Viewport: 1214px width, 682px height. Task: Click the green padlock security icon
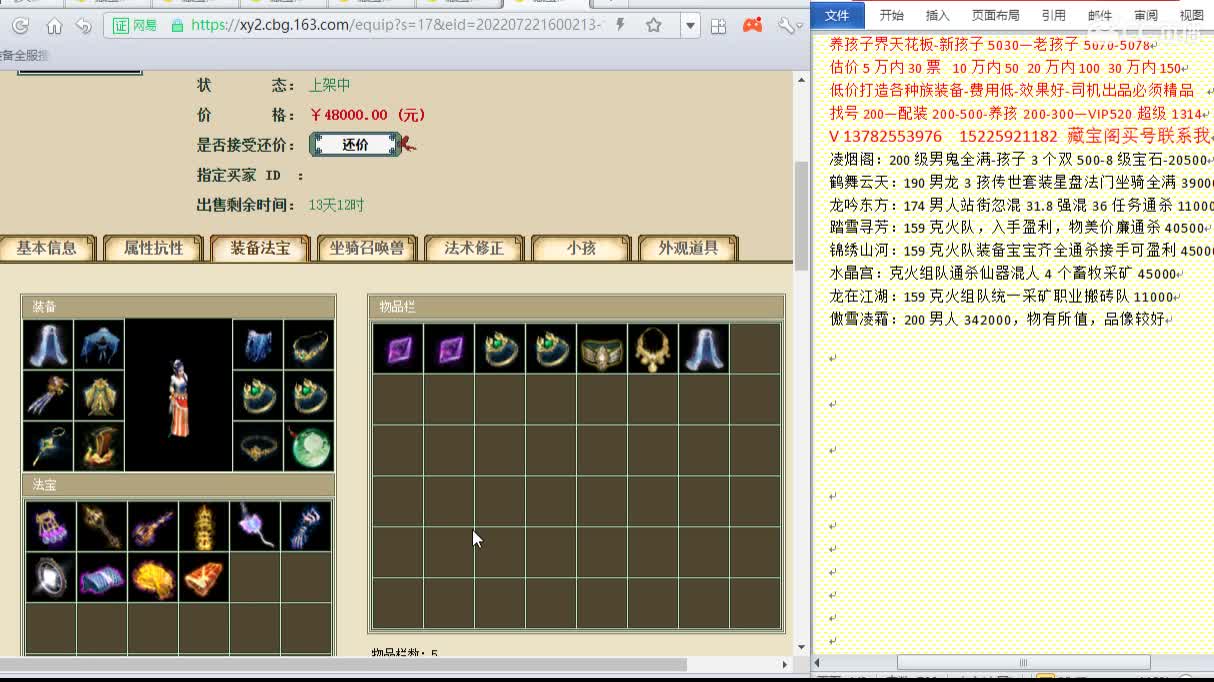tap(177, 26)
